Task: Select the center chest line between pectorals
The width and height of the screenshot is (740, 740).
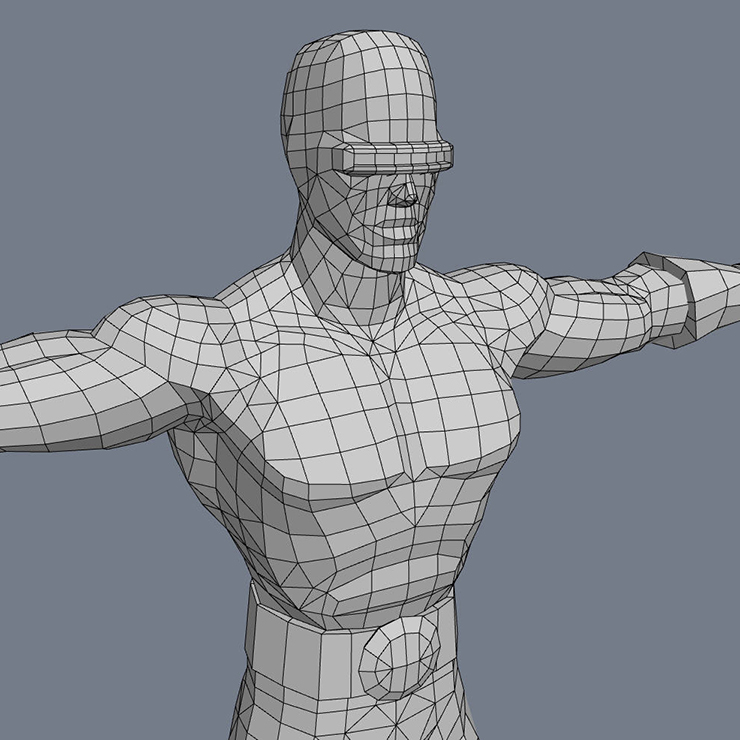Action: point(398,420)
